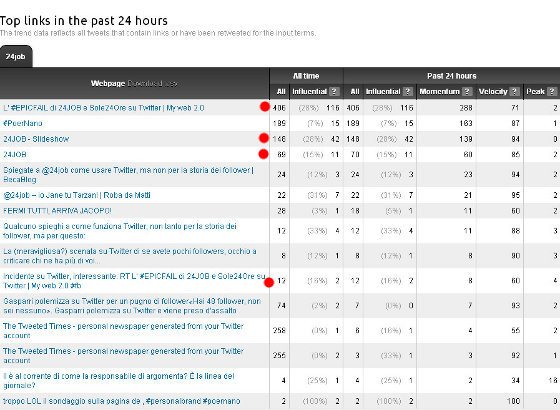Show the Velocity help question mark
Image resolution: width=560 pixels, height=410 pixels.
(x=514, y=91)
